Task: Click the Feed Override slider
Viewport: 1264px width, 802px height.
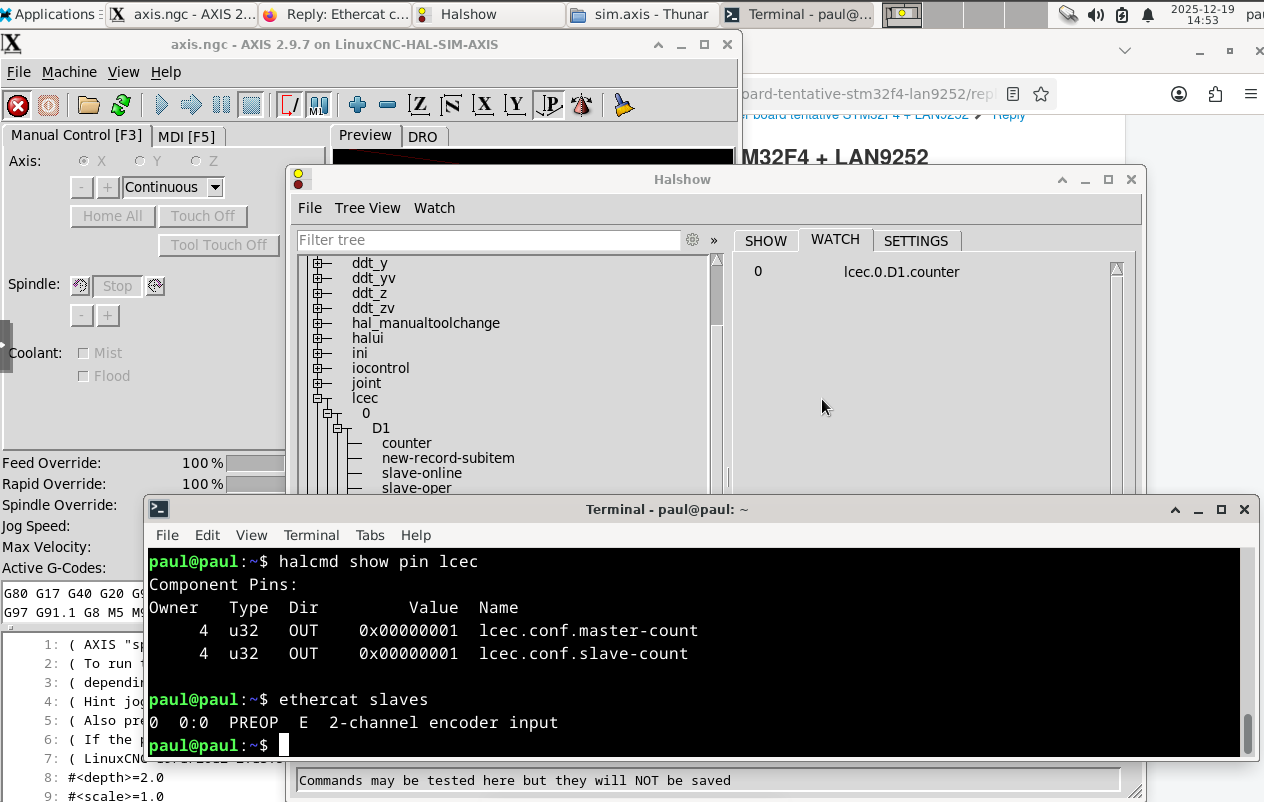Action: tap(255, 463)
